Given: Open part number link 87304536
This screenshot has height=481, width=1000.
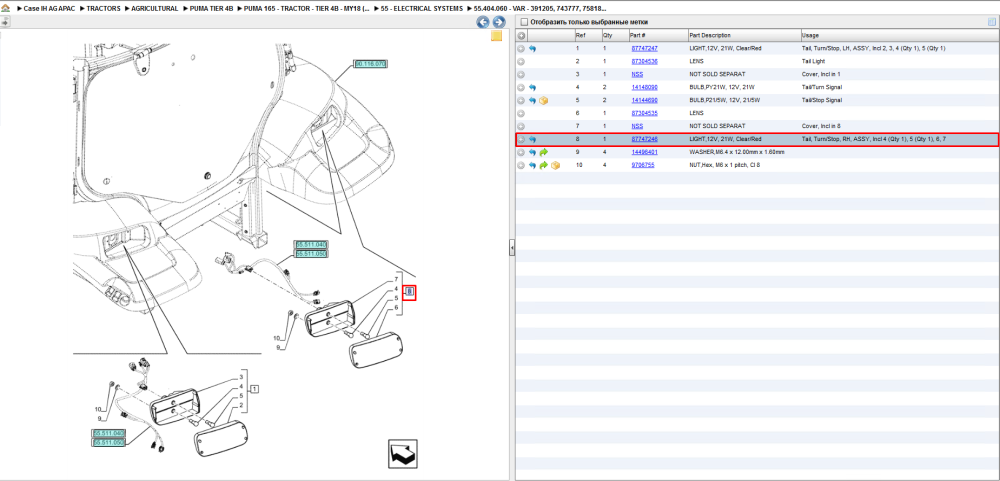Looking at the screenshot, I should click(644, 61).
